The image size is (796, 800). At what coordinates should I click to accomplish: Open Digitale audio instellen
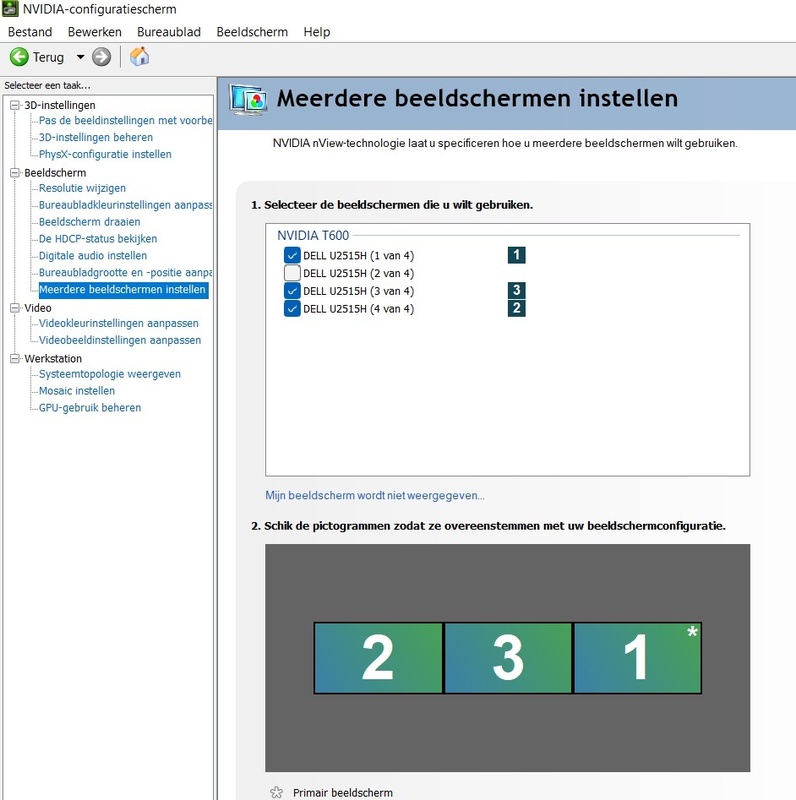click(x=93, y=255)
